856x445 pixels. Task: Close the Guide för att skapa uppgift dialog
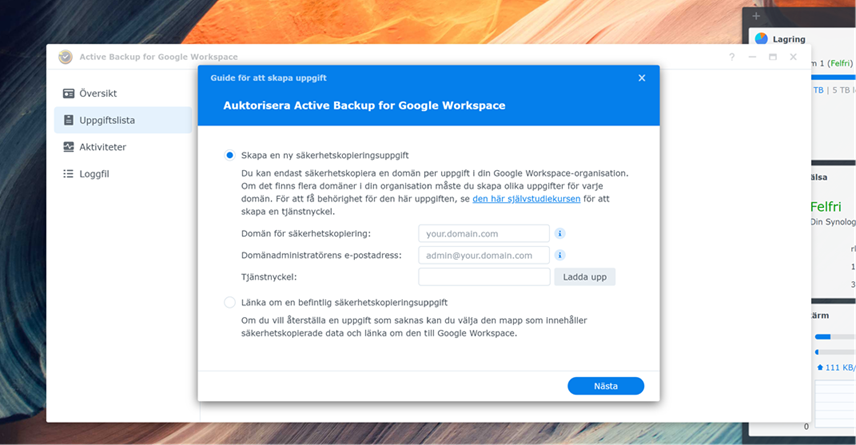(642, 78)
